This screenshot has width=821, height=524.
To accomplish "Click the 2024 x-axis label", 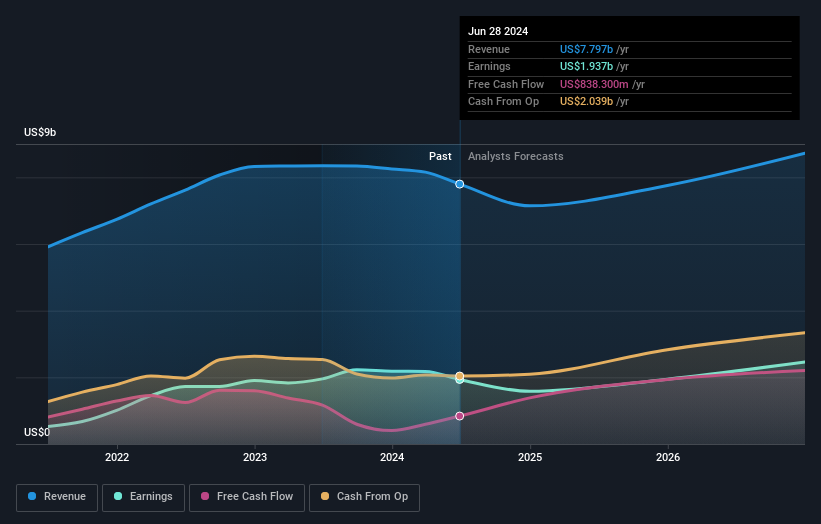I will coord(392,457).
